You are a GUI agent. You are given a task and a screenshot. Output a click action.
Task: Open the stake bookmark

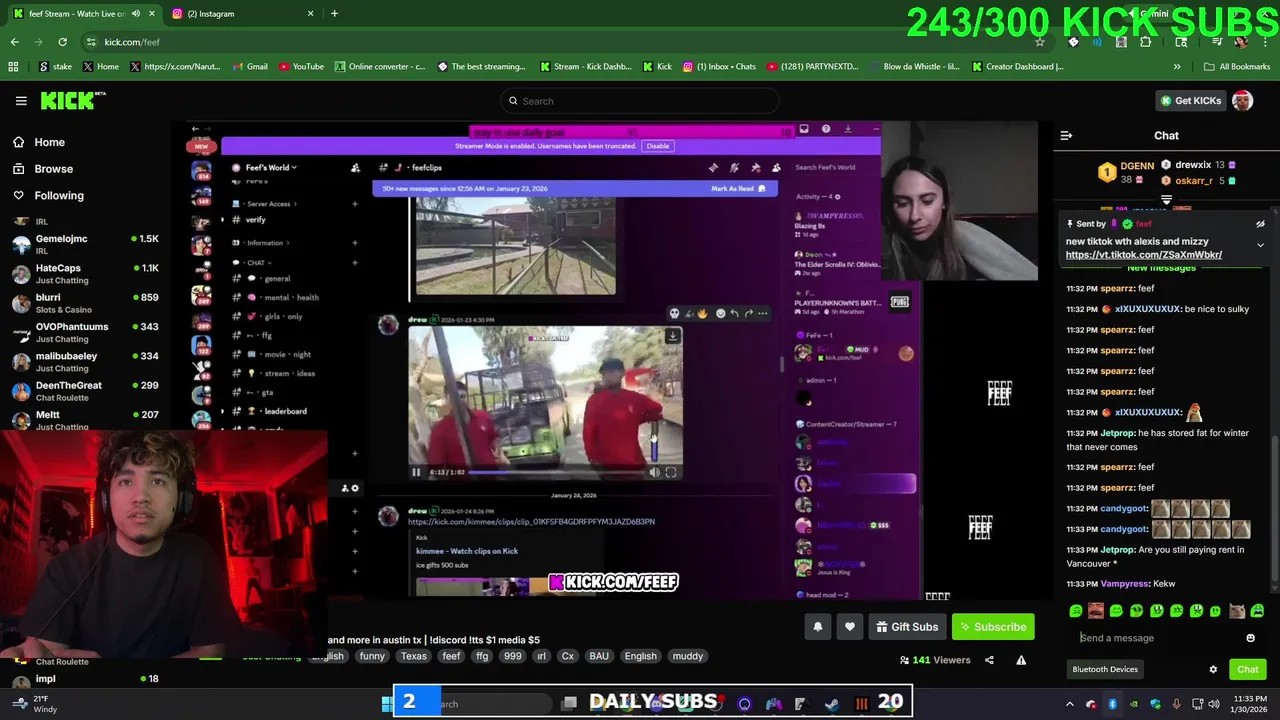[55, 67]
